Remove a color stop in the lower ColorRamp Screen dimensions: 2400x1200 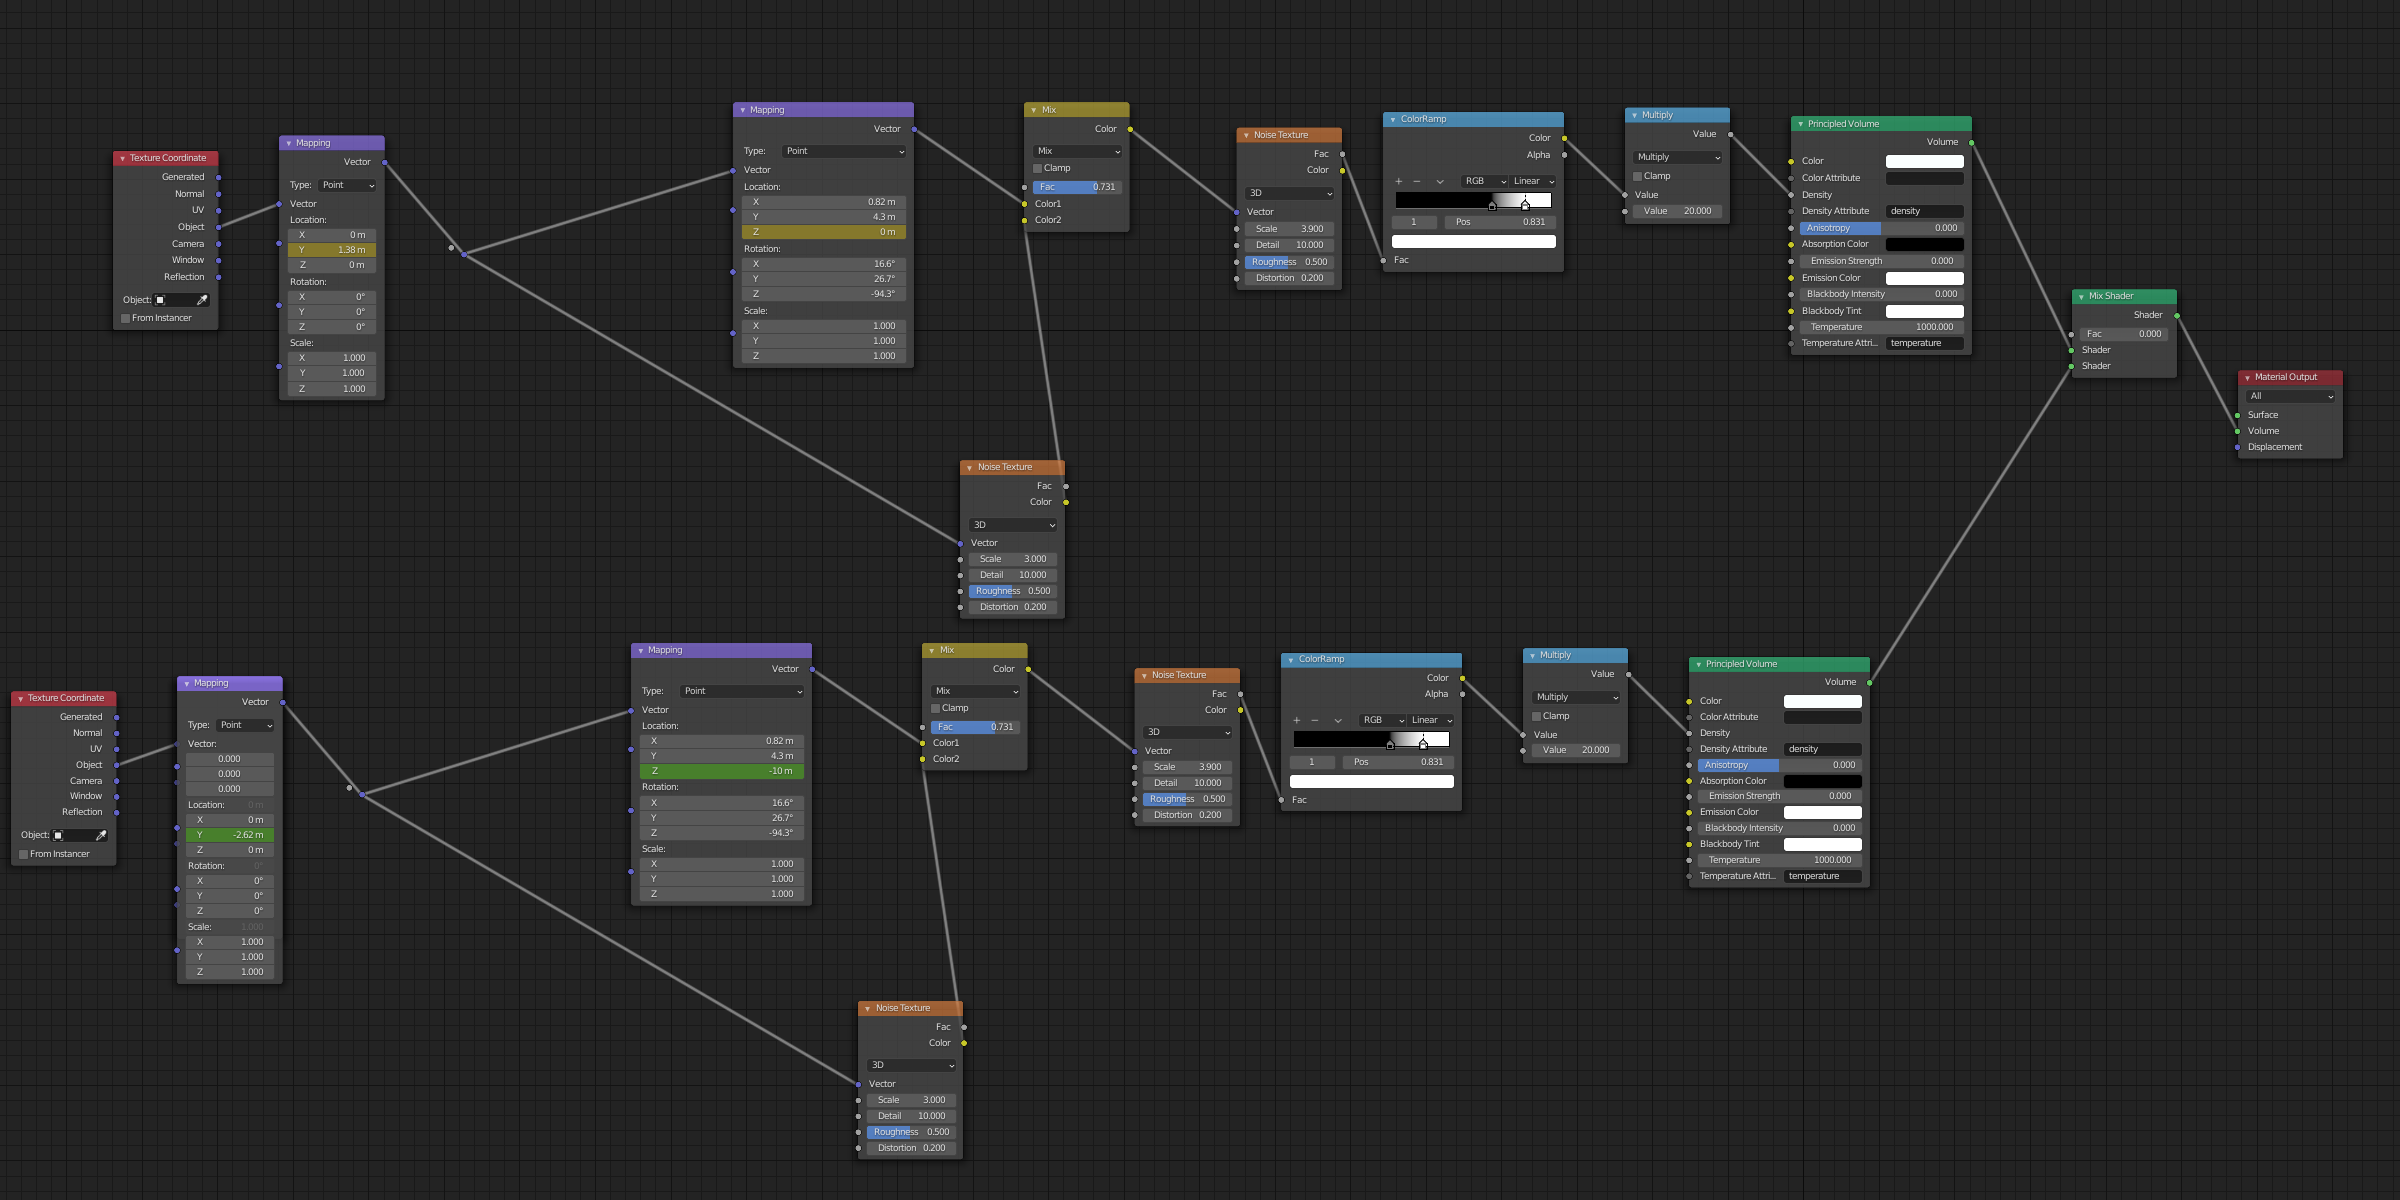coord(1314,721)
